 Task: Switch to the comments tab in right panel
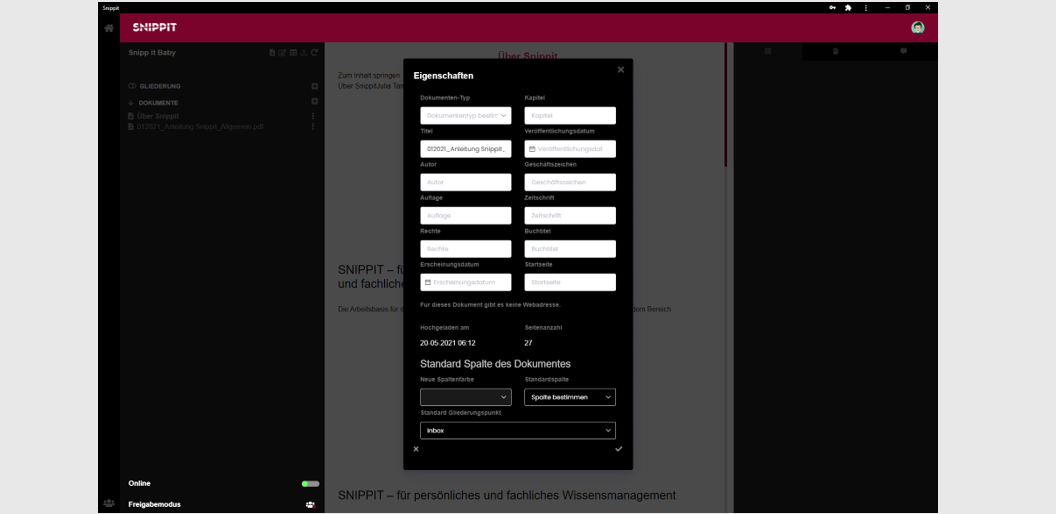(x=903, y=51)
